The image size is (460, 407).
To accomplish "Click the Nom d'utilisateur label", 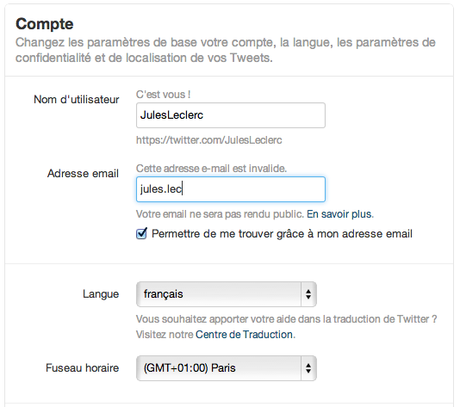I will pos(76,99).
